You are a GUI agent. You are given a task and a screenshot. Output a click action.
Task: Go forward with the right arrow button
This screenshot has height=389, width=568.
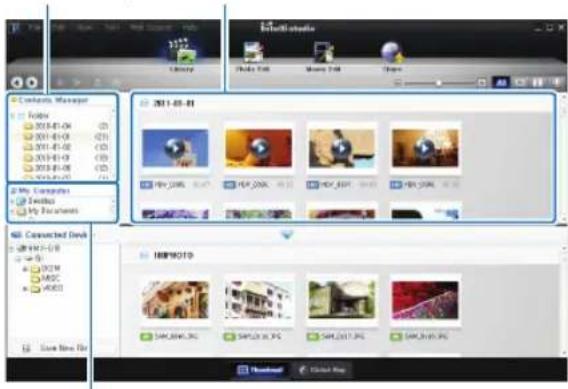pos(32,83)
